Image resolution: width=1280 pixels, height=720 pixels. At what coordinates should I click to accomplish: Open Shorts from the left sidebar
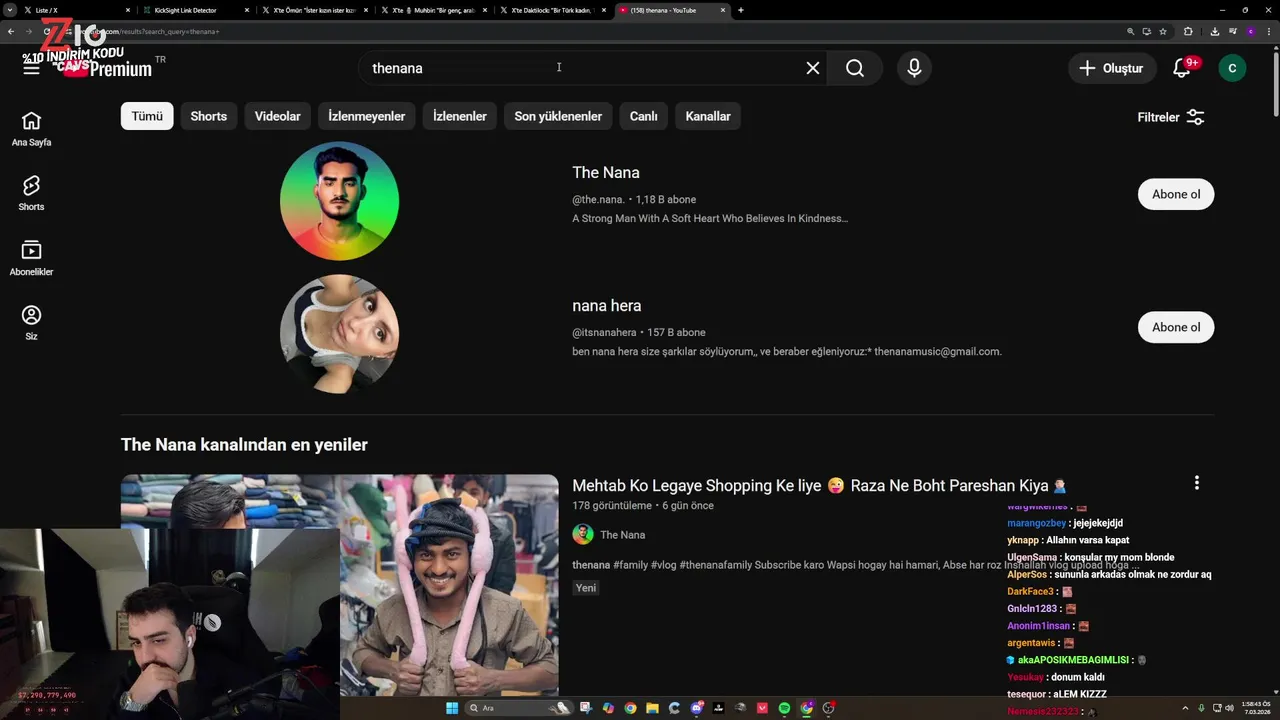31,193
